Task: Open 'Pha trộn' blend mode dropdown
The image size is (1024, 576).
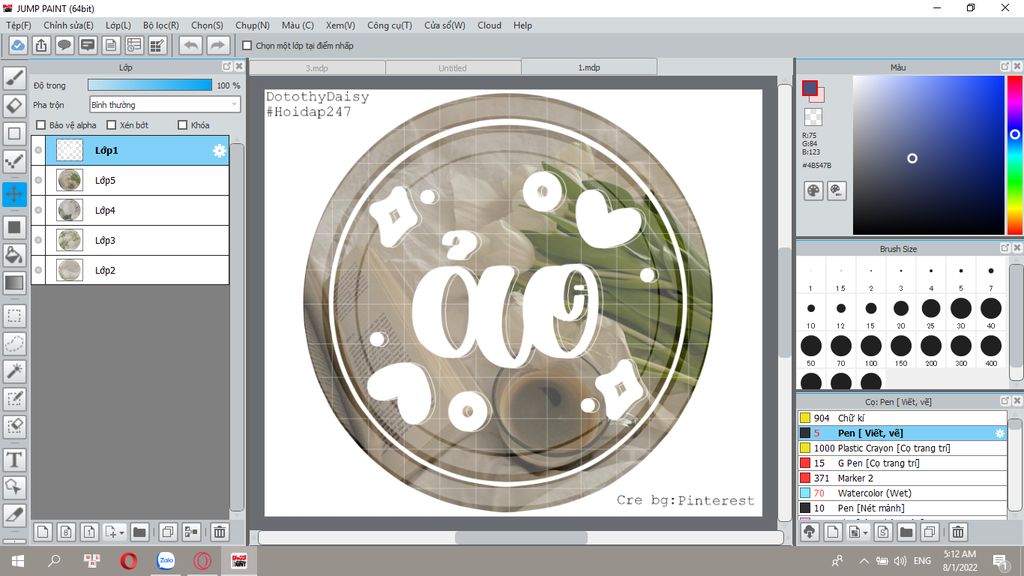Action: [165, 104]
